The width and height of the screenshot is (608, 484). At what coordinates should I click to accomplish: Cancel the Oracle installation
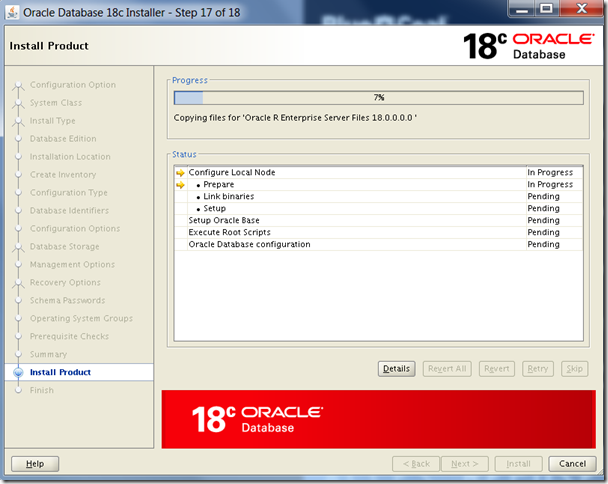(572, 464)
